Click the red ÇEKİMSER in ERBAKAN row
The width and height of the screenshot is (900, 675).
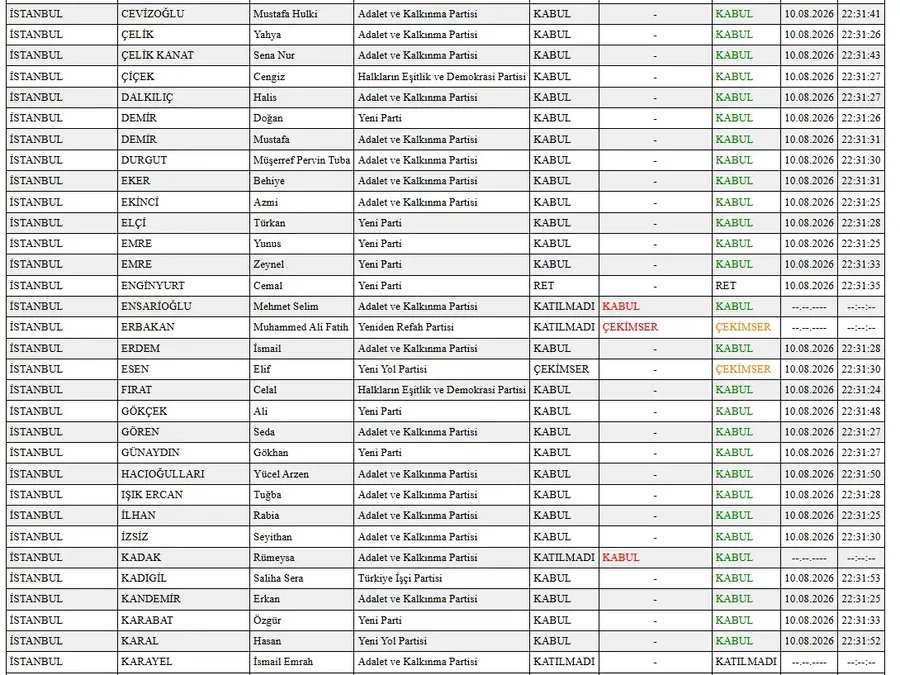tap(630, 327)
